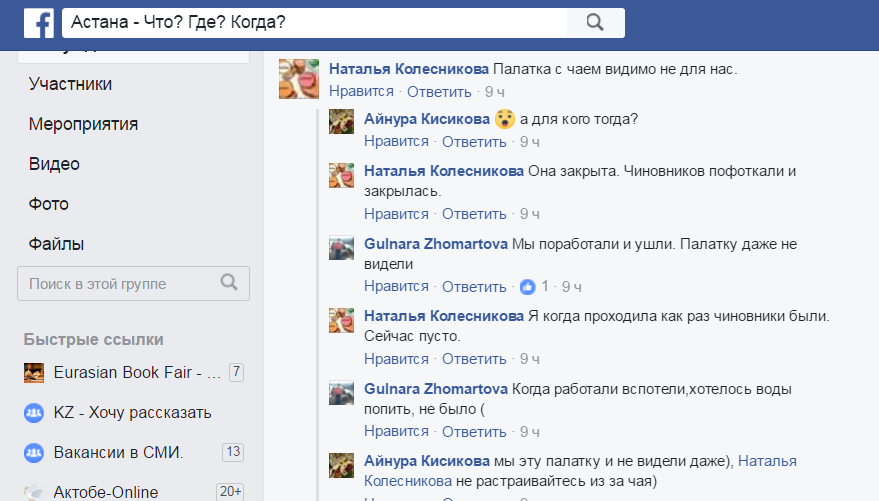The width and height of the screenshot is (879, 501).
Task: Click the top Facebook search field
Action: click(x=315, y=22)
